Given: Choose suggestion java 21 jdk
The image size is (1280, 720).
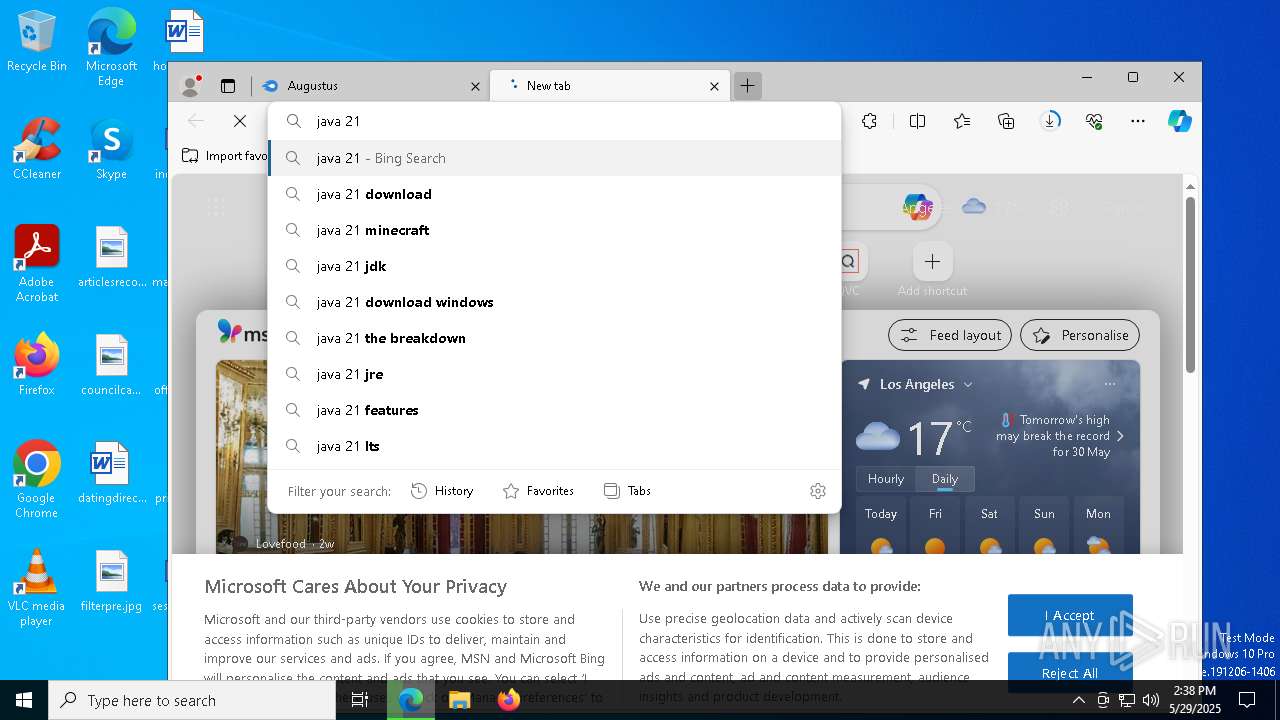Looking at the screenshot, I should (x=555, y=266).
